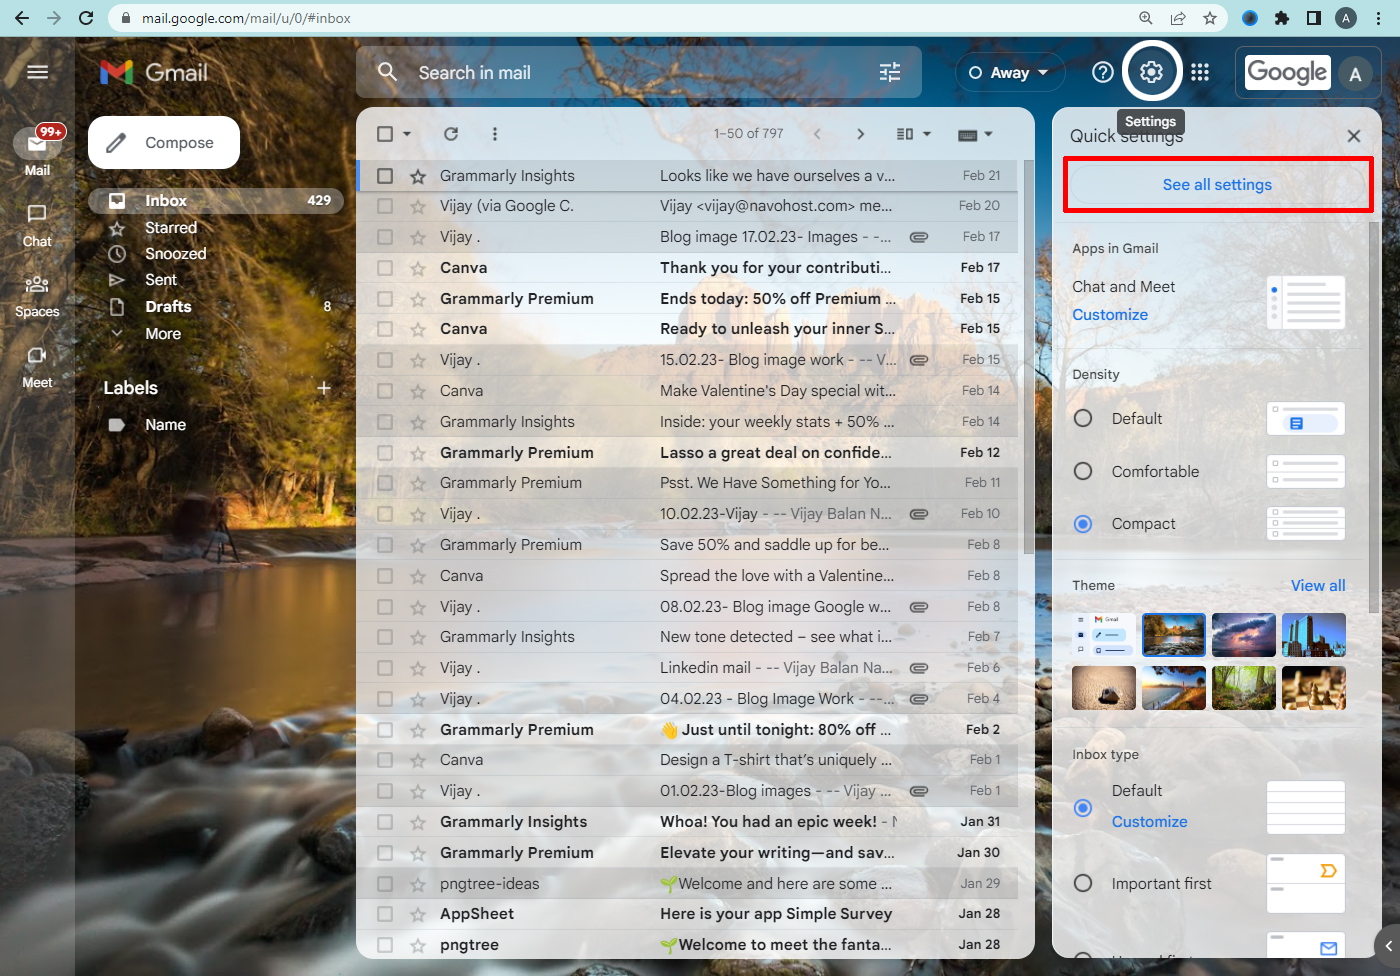Screen dimensions: 1400x976
Task: Tick checkbox for Vijay via Google email
Action: coord(385,206)
